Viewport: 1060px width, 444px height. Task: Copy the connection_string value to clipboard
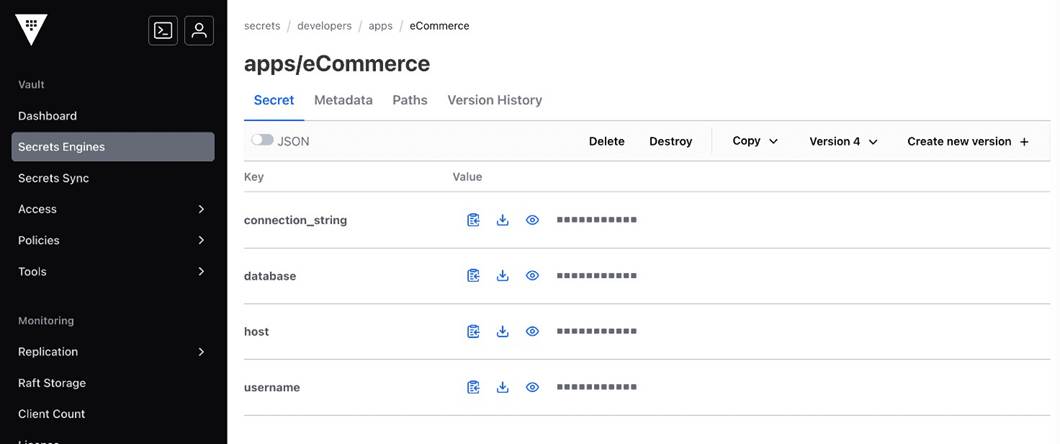(x=473, y=220)
